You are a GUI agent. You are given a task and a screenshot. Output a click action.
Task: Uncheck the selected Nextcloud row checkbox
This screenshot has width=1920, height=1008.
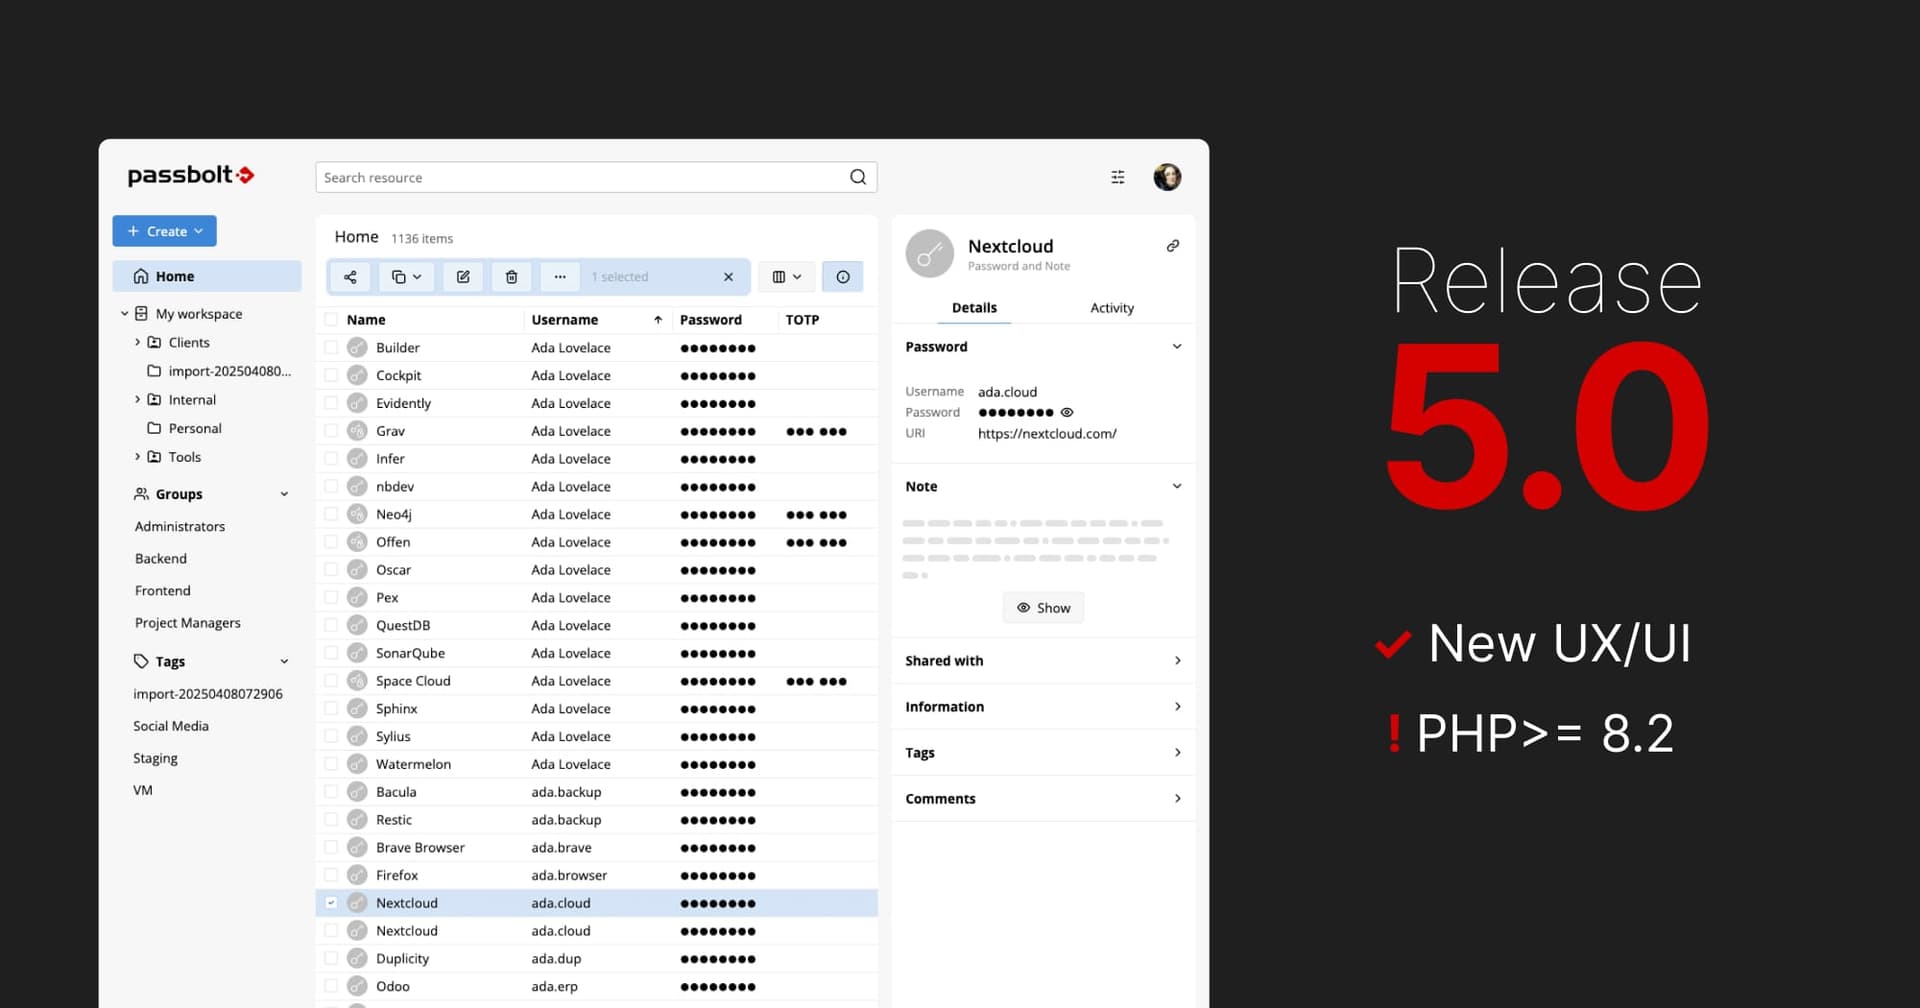pyautogui.click(x=331, y=902)
